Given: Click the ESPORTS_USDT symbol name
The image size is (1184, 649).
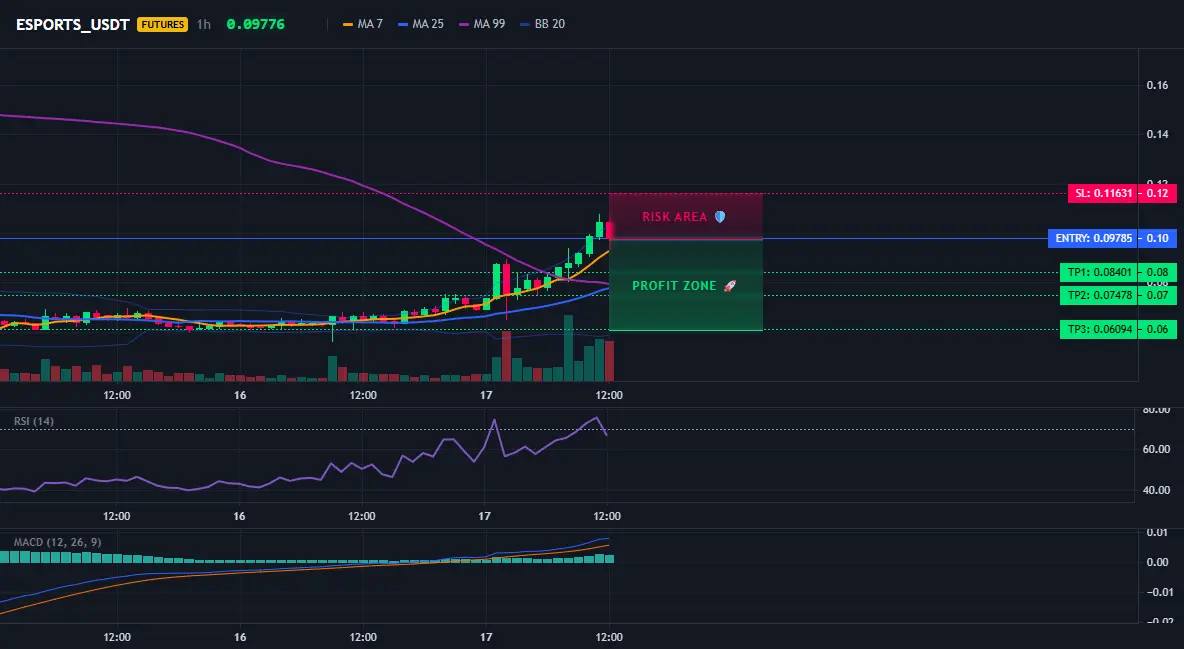Looking at the screenshot, I should point(72,24).
